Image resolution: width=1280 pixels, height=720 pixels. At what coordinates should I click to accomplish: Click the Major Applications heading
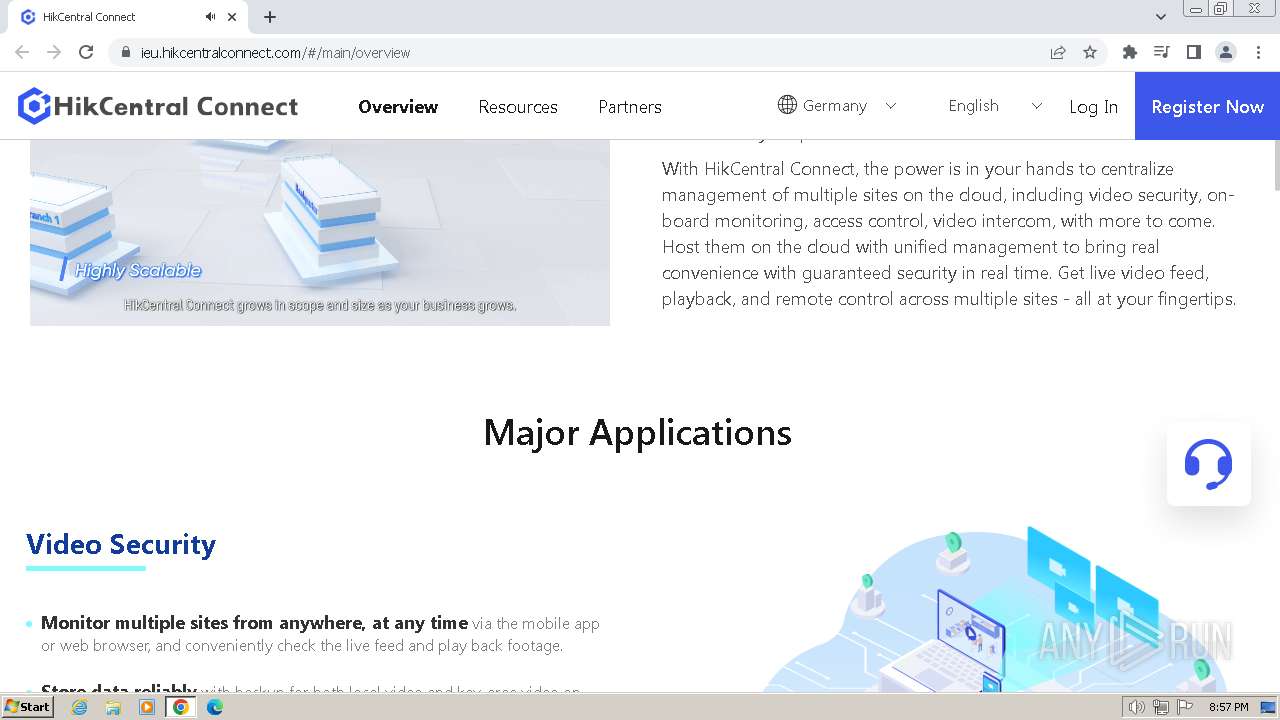click(638, 432)
